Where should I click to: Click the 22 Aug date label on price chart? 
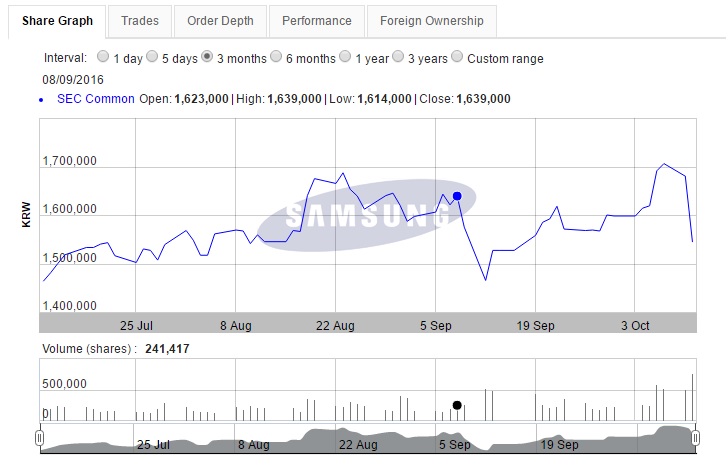point(335,325)
